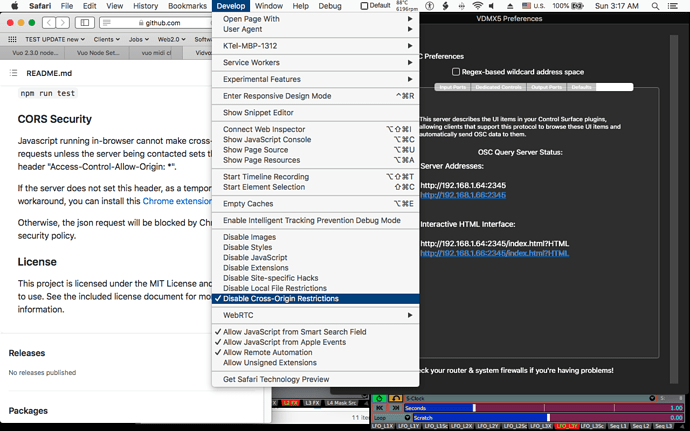The image size is (690, 431).
Task: Open the Debug menu
Action: coord(330,6)
